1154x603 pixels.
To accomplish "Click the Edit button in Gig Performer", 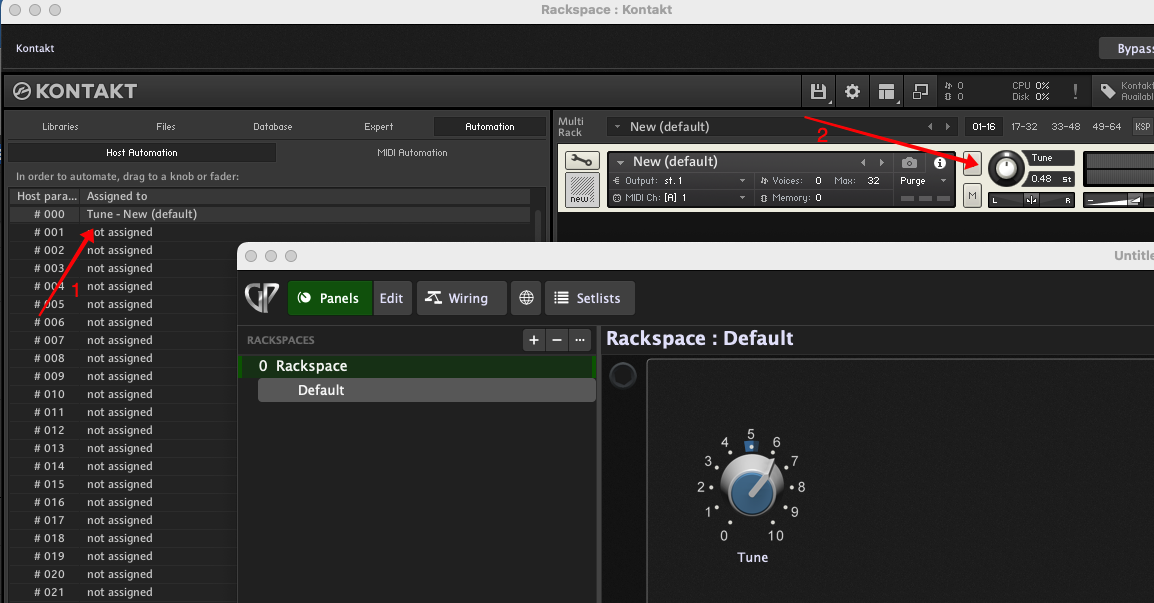I will tap(392, 297).
